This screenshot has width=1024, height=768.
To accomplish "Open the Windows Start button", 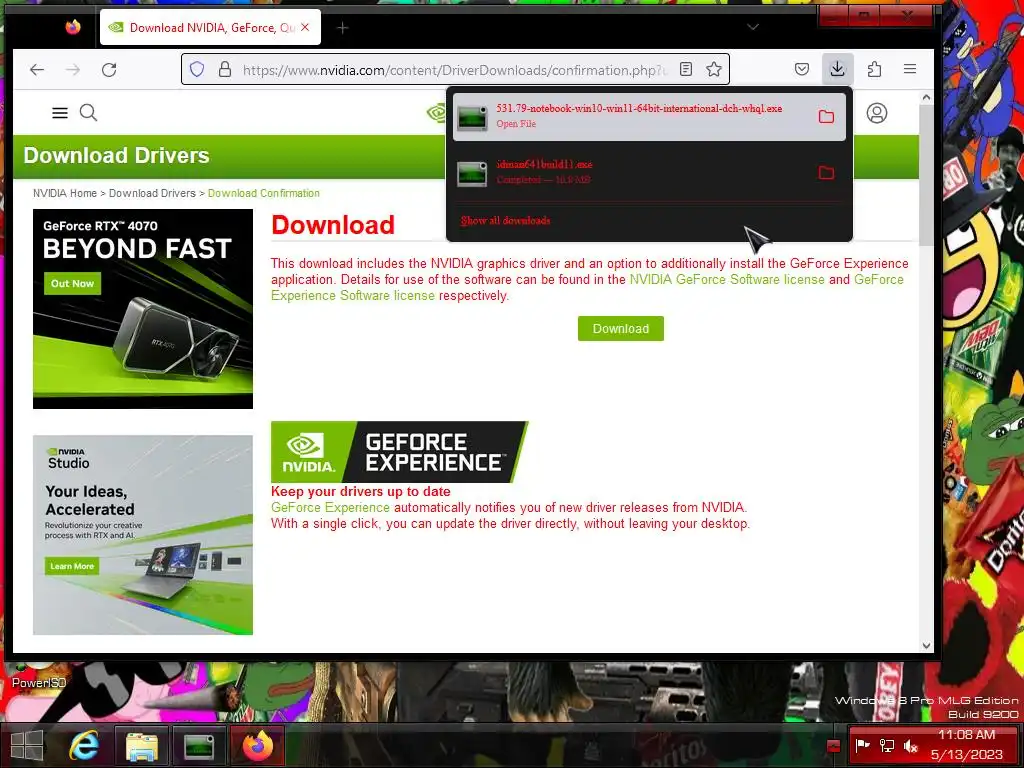I will click(x=27, y=746).
